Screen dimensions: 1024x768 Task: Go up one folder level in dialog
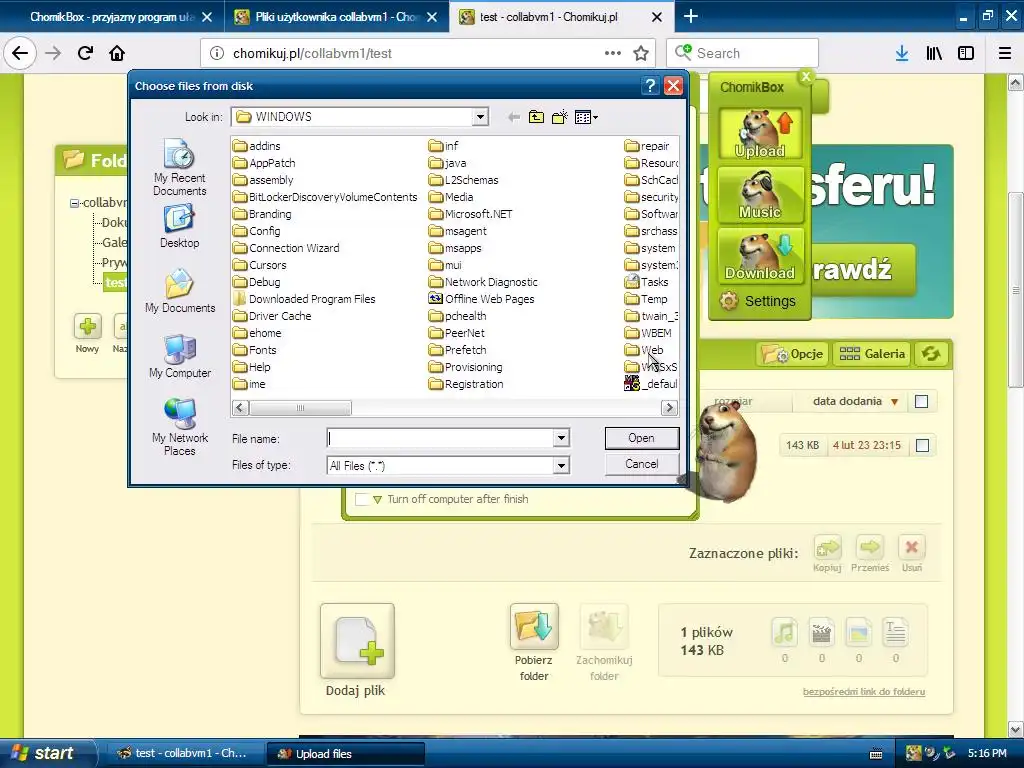tap(536, 117)
